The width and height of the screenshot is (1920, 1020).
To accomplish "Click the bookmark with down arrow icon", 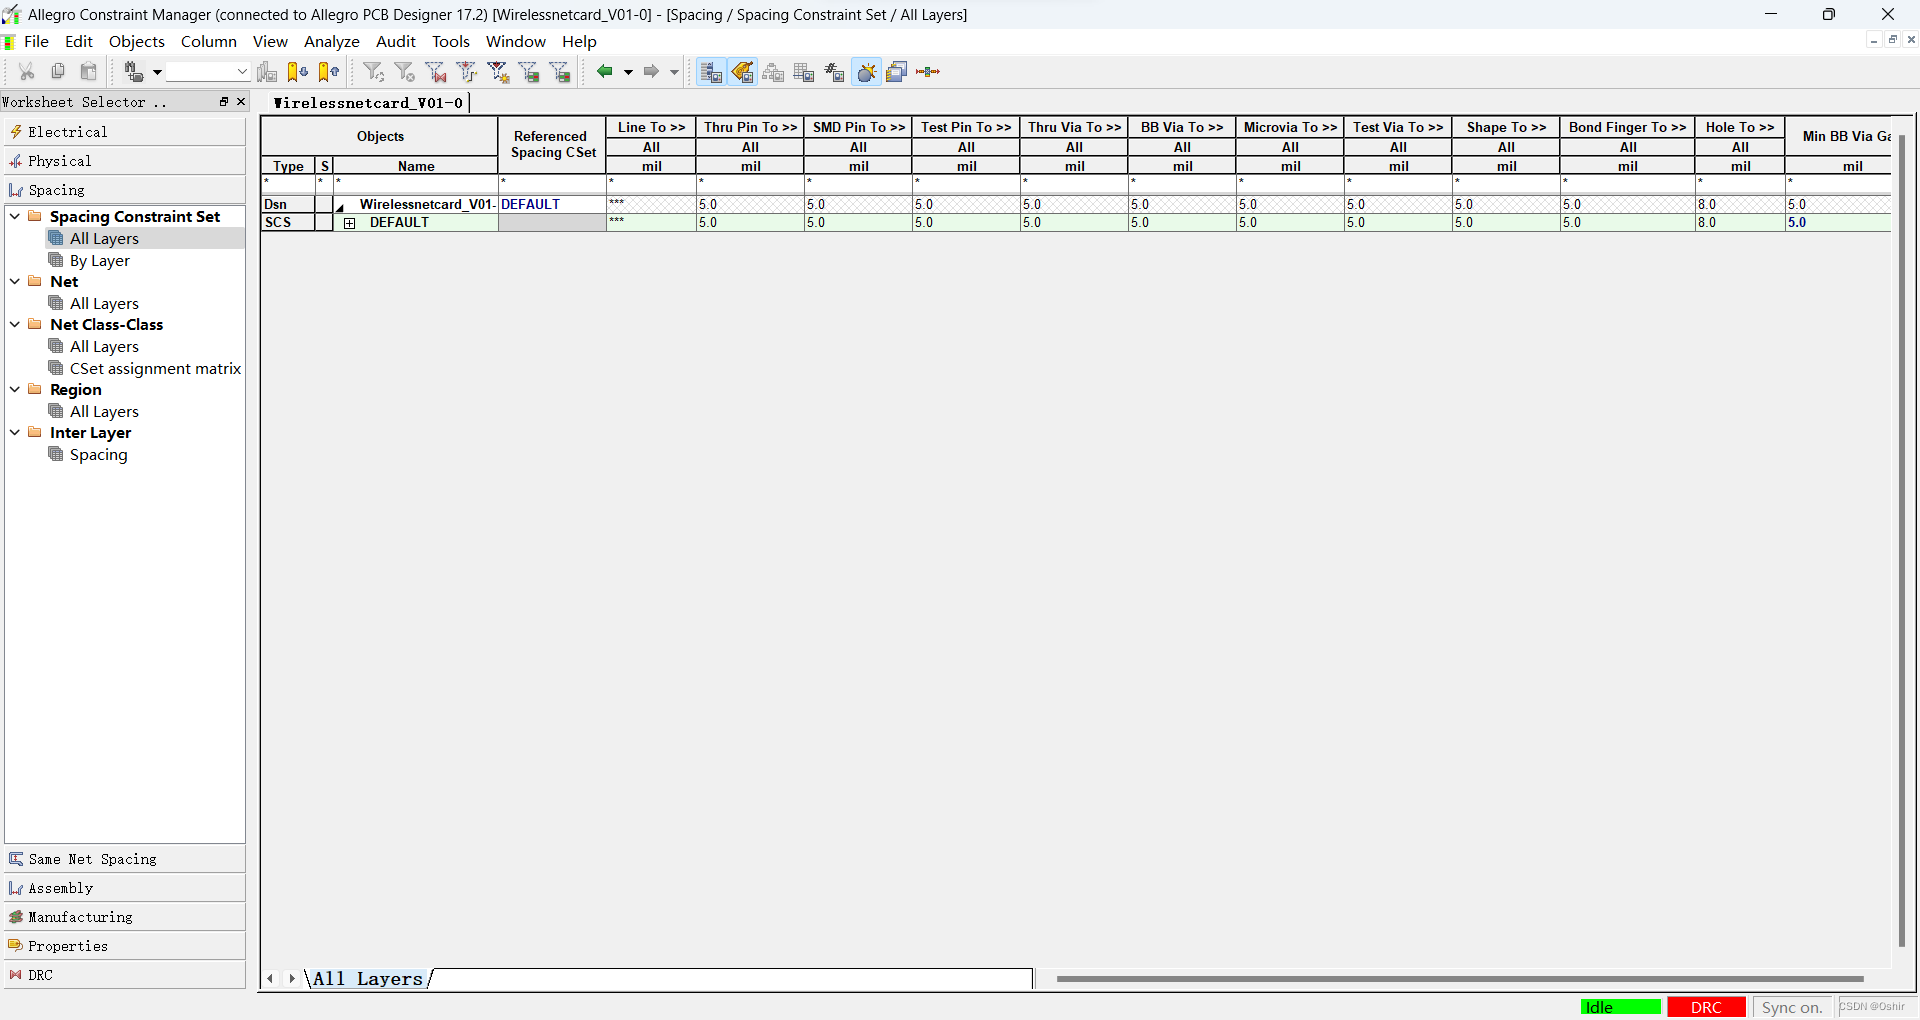I will pos(297,72).
